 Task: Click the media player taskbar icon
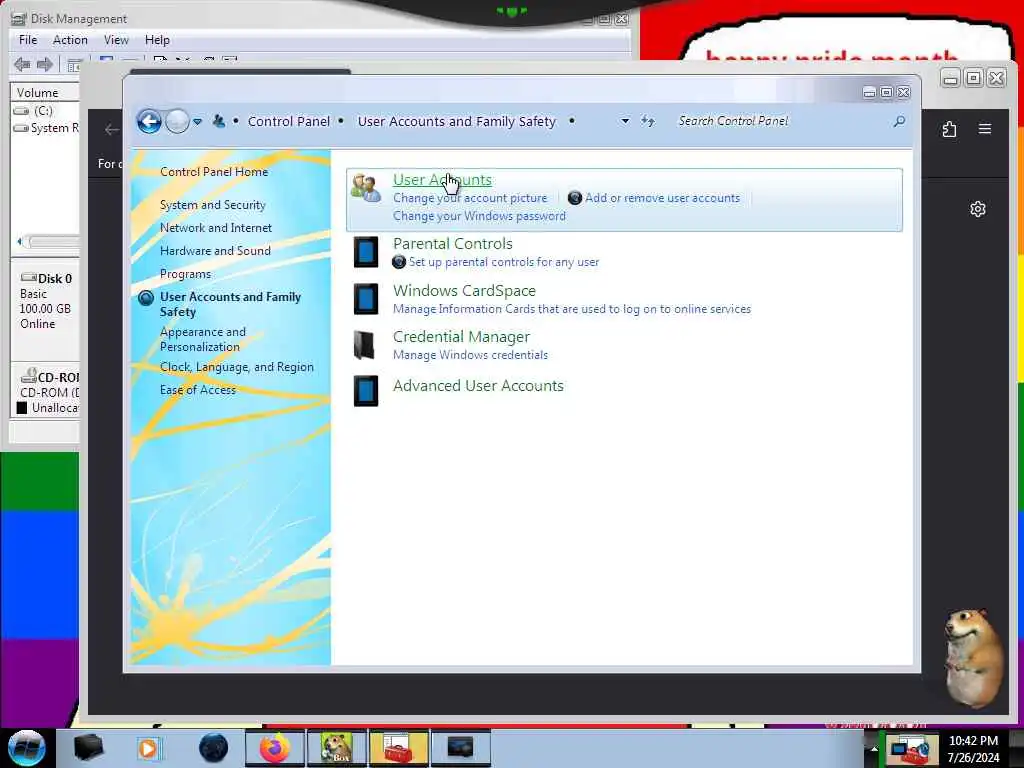(x=148, y=748)
